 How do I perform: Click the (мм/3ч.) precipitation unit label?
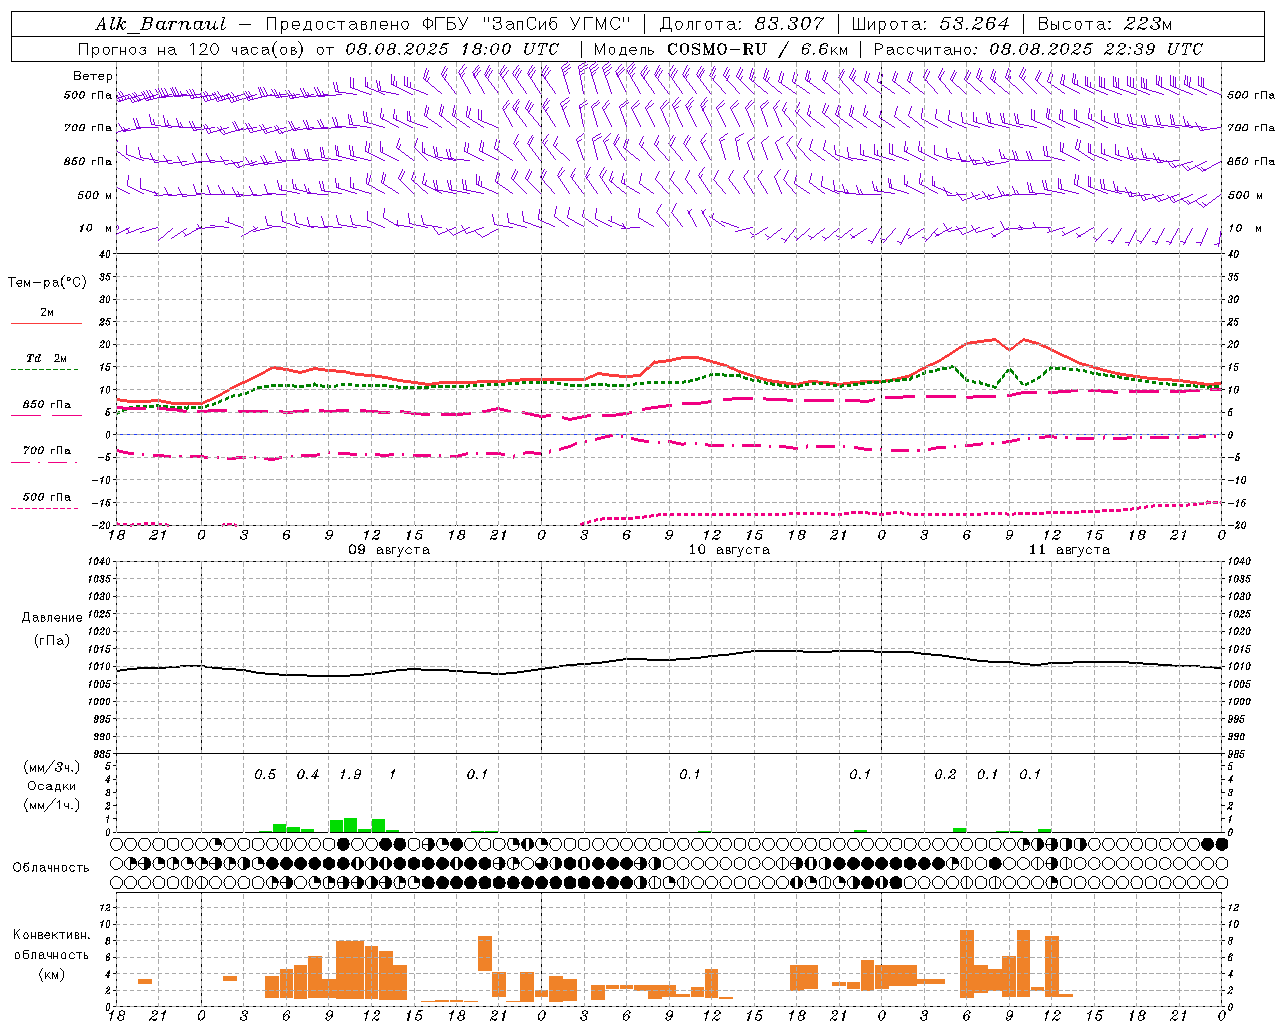[x=52, y=767]
